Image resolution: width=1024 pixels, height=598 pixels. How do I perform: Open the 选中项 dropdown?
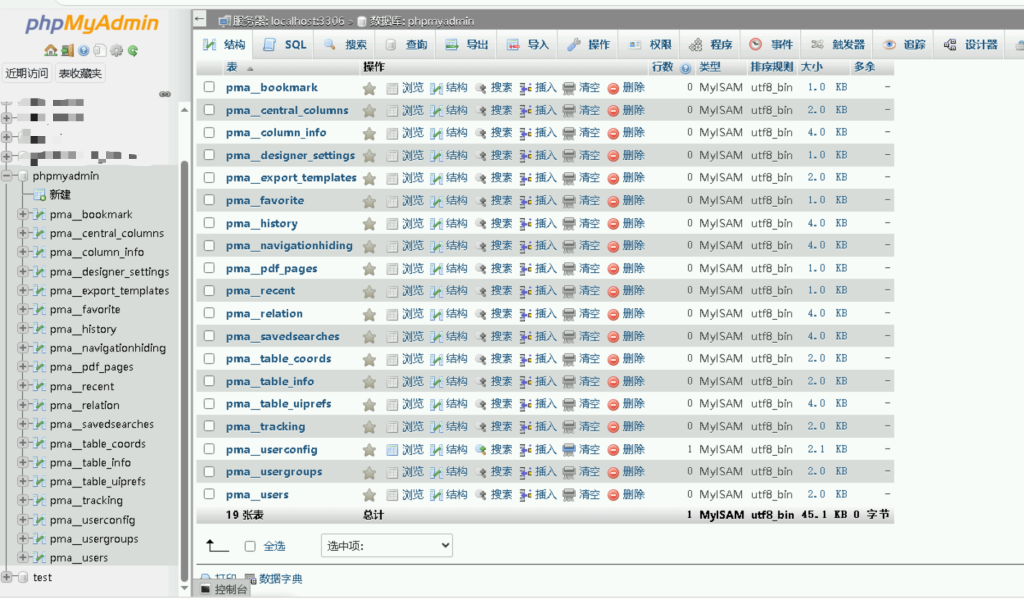(386, 546)
